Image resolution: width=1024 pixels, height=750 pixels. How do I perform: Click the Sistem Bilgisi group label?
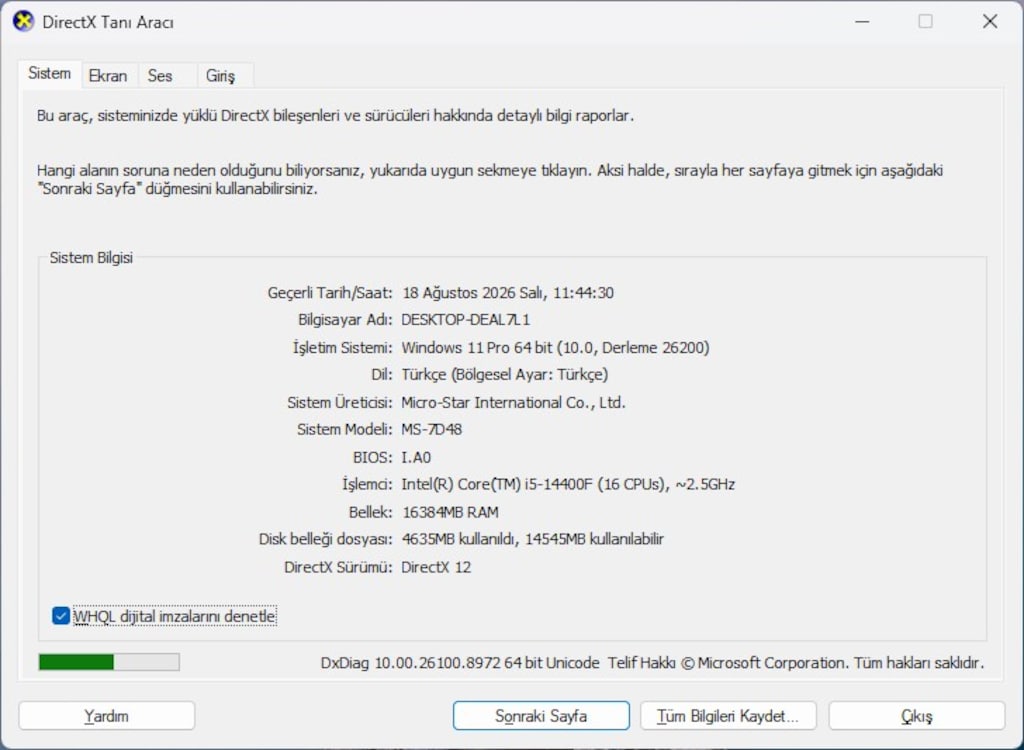pyautogui.click(x=91, y=257)
